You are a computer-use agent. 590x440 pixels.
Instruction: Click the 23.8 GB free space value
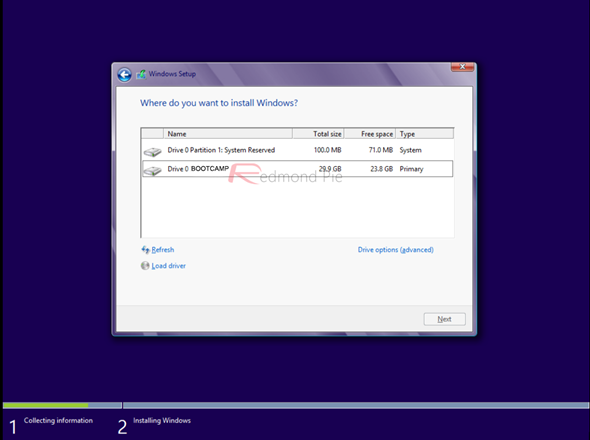click(382, 169)
